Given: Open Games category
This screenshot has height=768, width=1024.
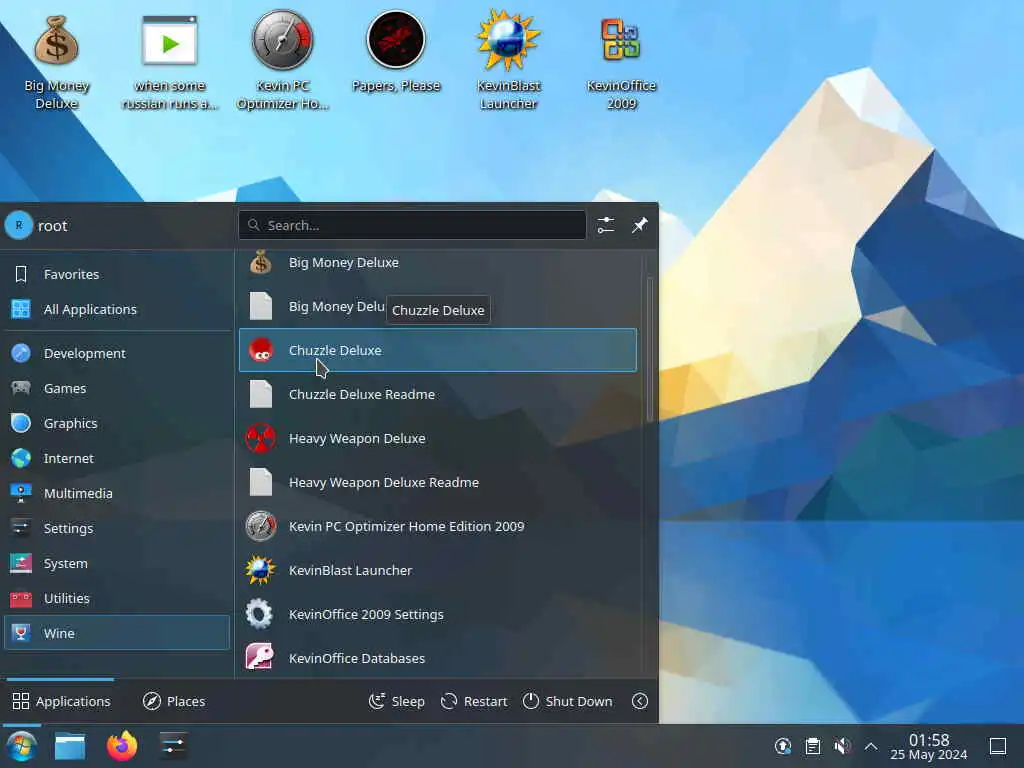Looking at the screenshot, I should point(117,389).
